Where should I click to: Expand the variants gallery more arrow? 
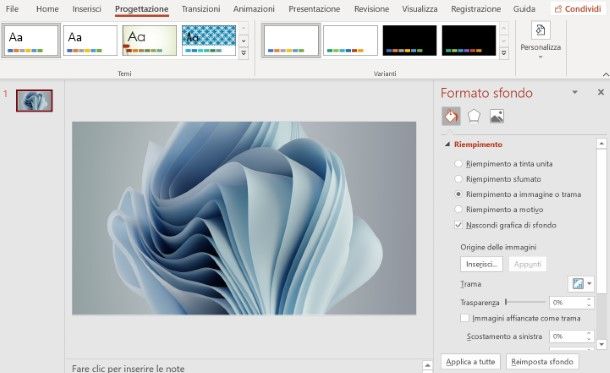[x=504, y=52]
